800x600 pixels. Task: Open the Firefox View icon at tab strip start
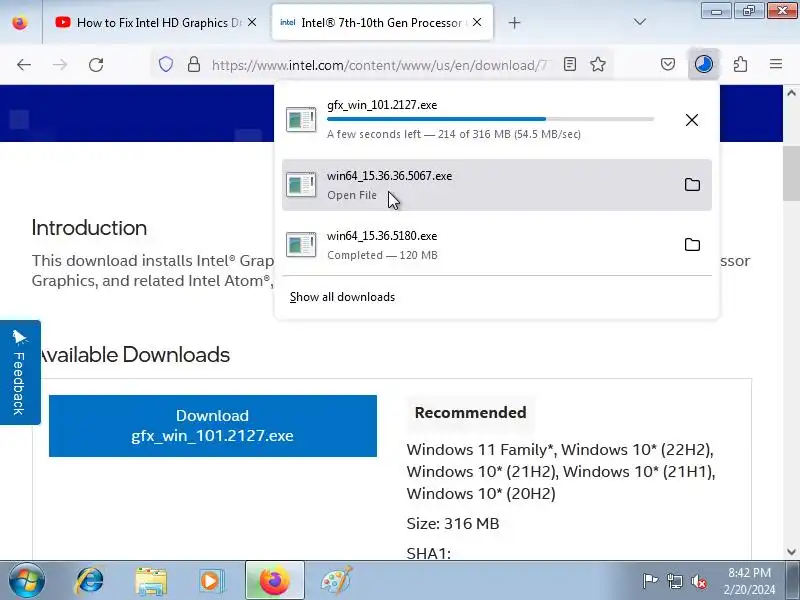click(x=20, y=22)
